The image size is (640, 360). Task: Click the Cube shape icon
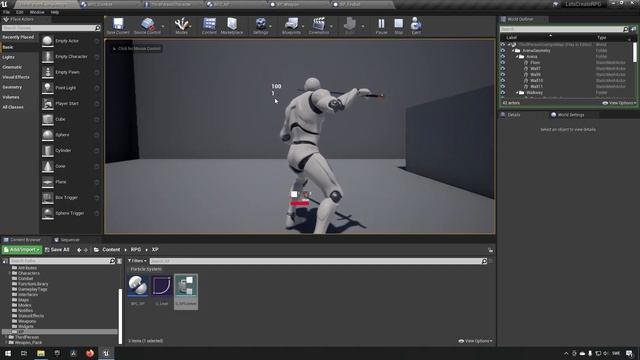click(x=48, y=119)
